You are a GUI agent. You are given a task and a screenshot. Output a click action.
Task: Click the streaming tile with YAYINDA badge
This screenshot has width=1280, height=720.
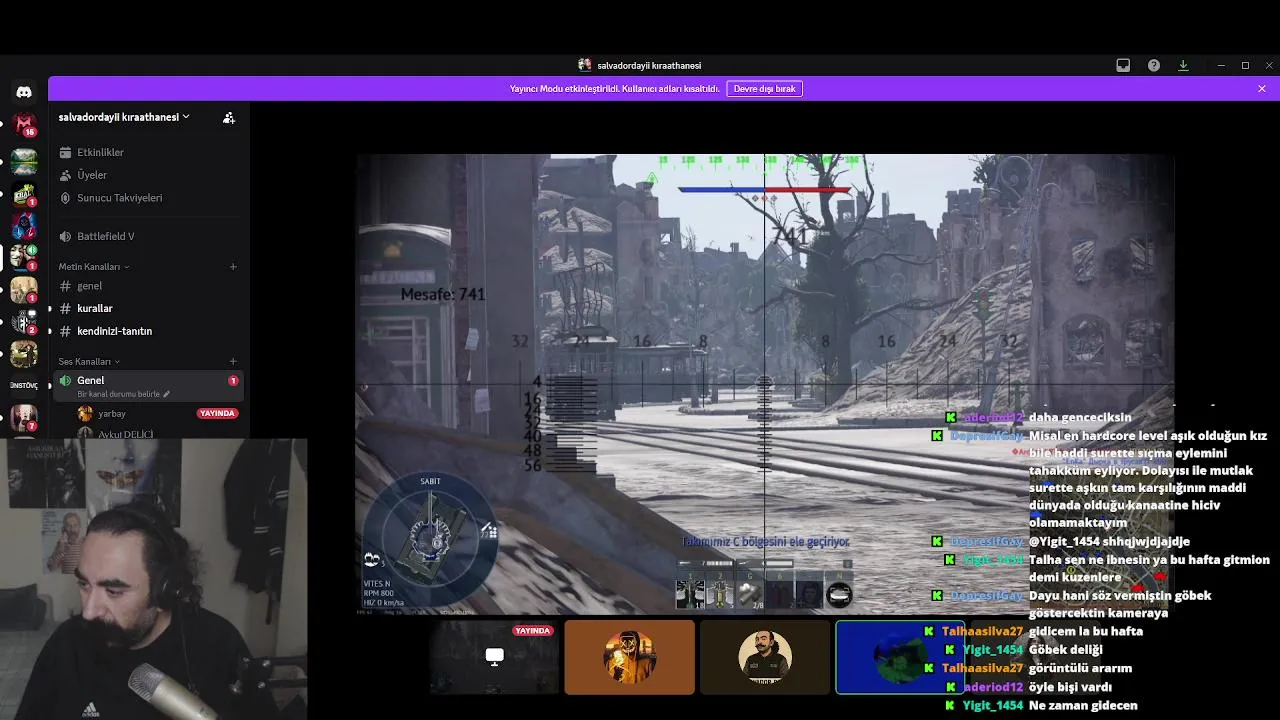(494, 657)
